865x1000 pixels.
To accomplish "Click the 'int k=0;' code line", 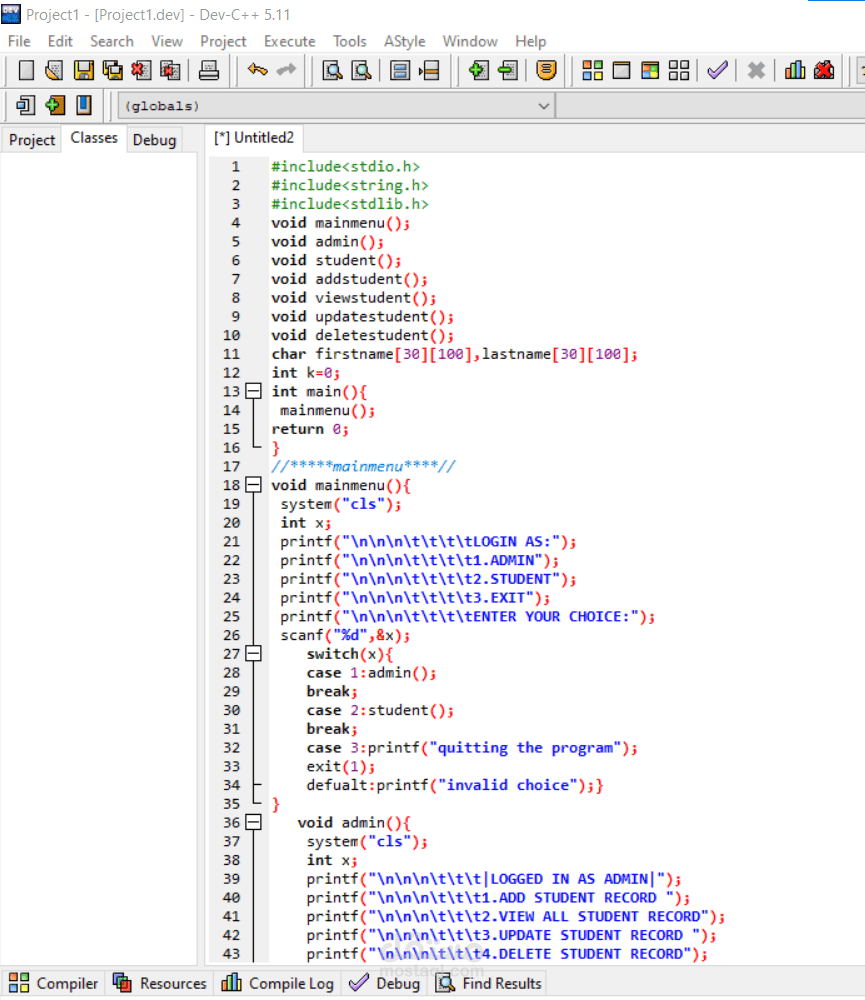I will click(x=306, y=372).
